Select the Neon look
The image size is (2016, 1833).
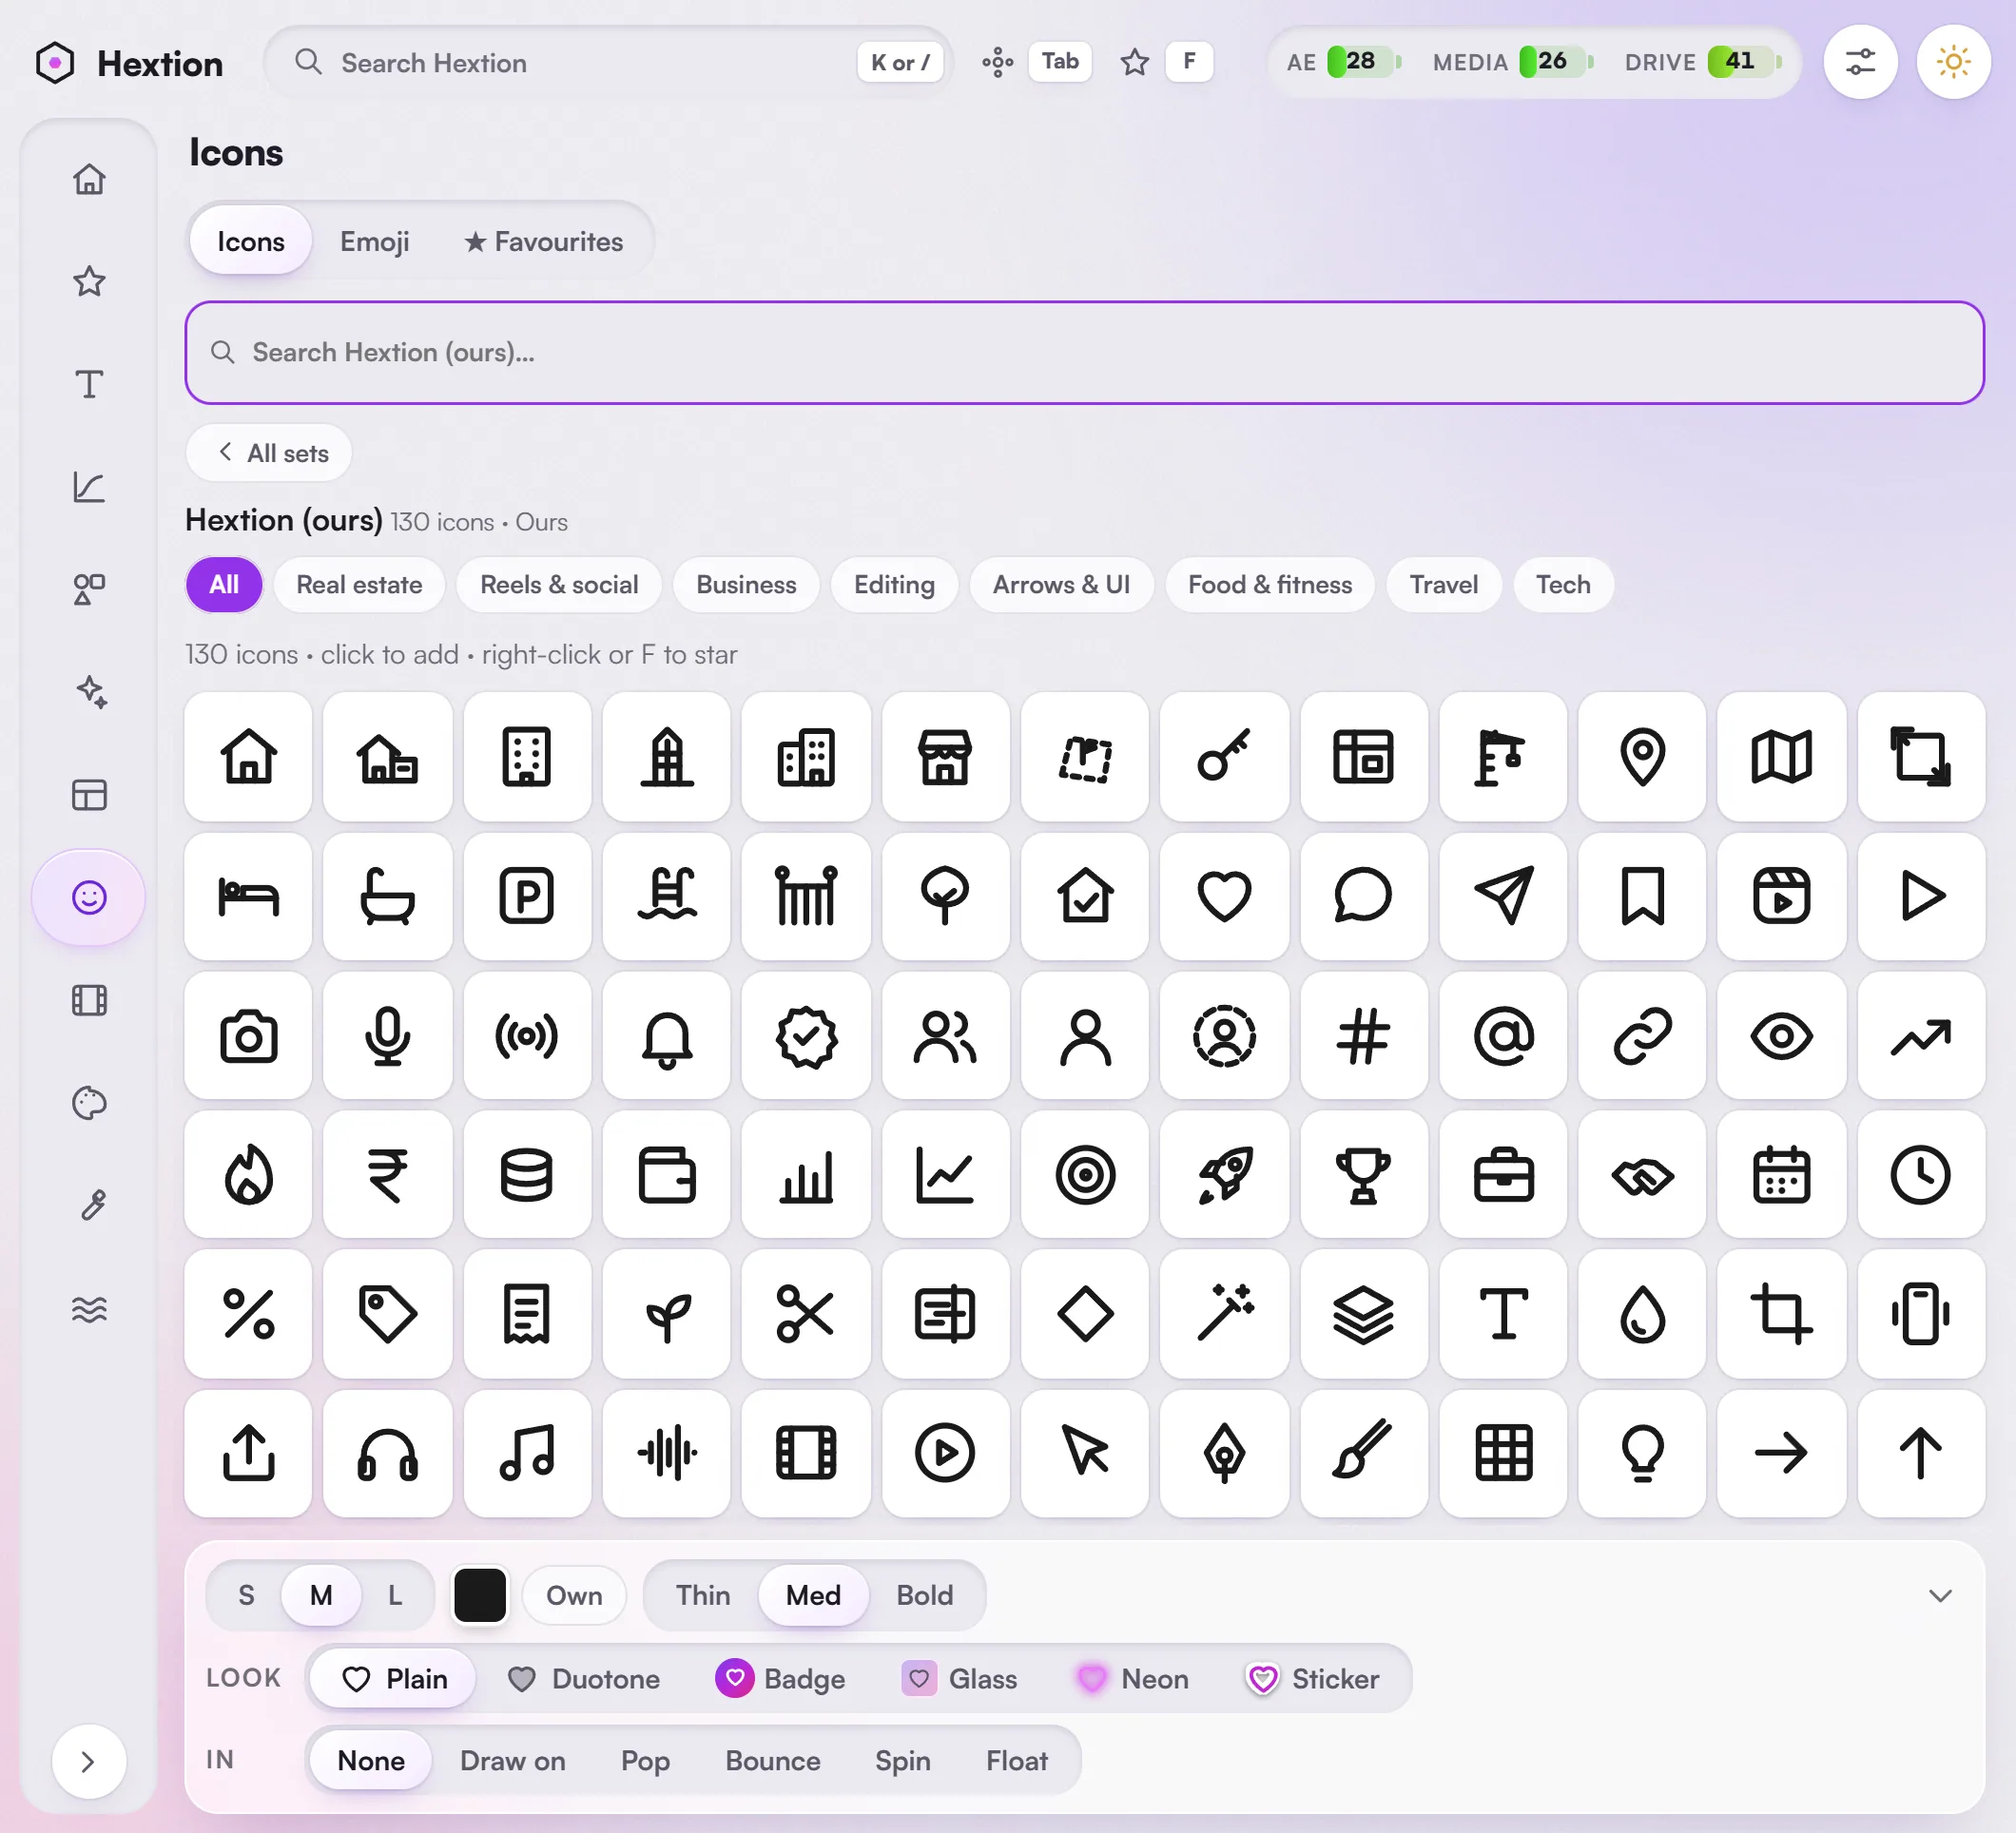pos(1134,1679)
